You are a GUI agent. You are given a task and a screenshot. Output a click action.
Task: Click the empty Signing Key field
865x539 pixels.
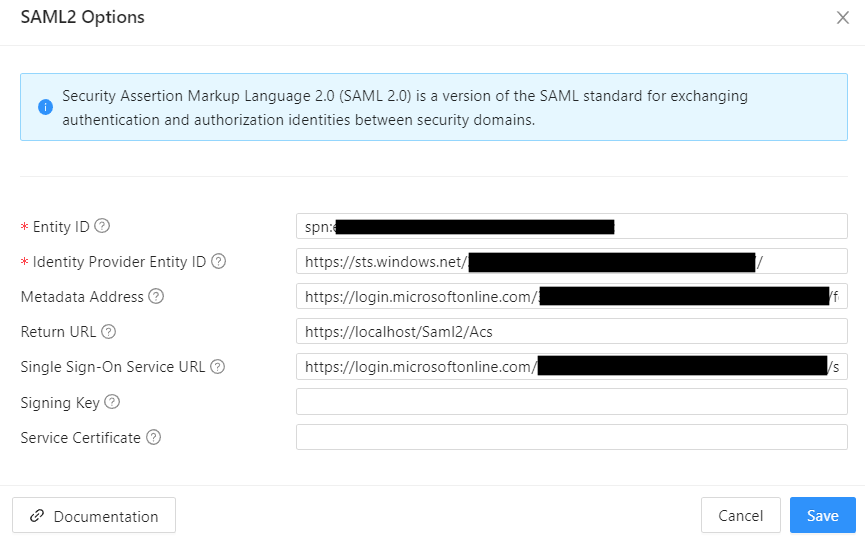point(571,402)
